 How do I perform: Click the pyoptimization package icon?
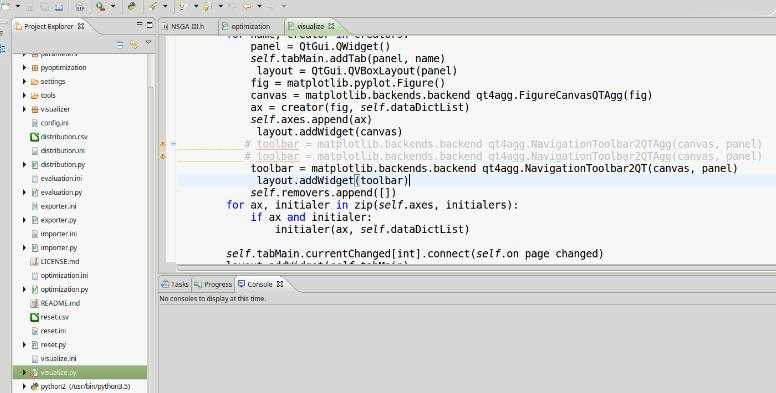coord(35,67)
